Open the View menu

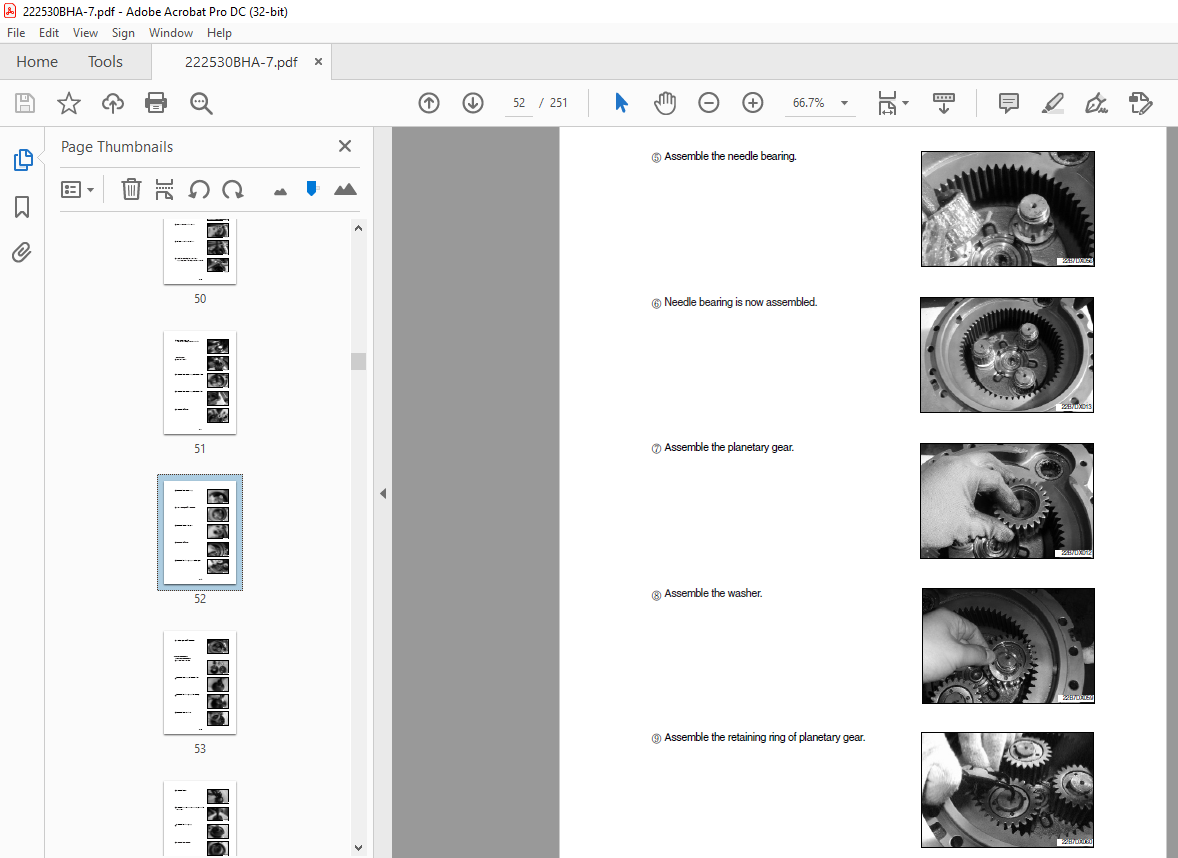(85, 33)
